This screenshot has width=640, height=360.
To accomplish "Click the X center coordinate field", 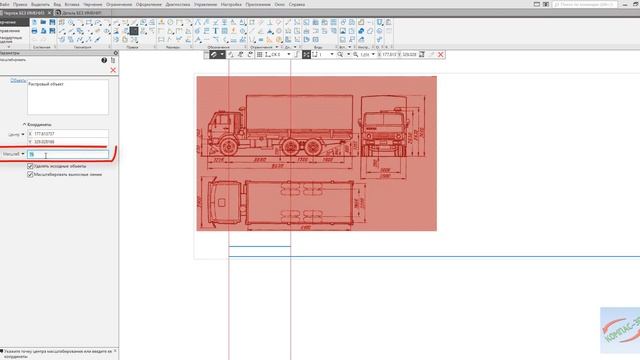I will [x=68, y=134].
